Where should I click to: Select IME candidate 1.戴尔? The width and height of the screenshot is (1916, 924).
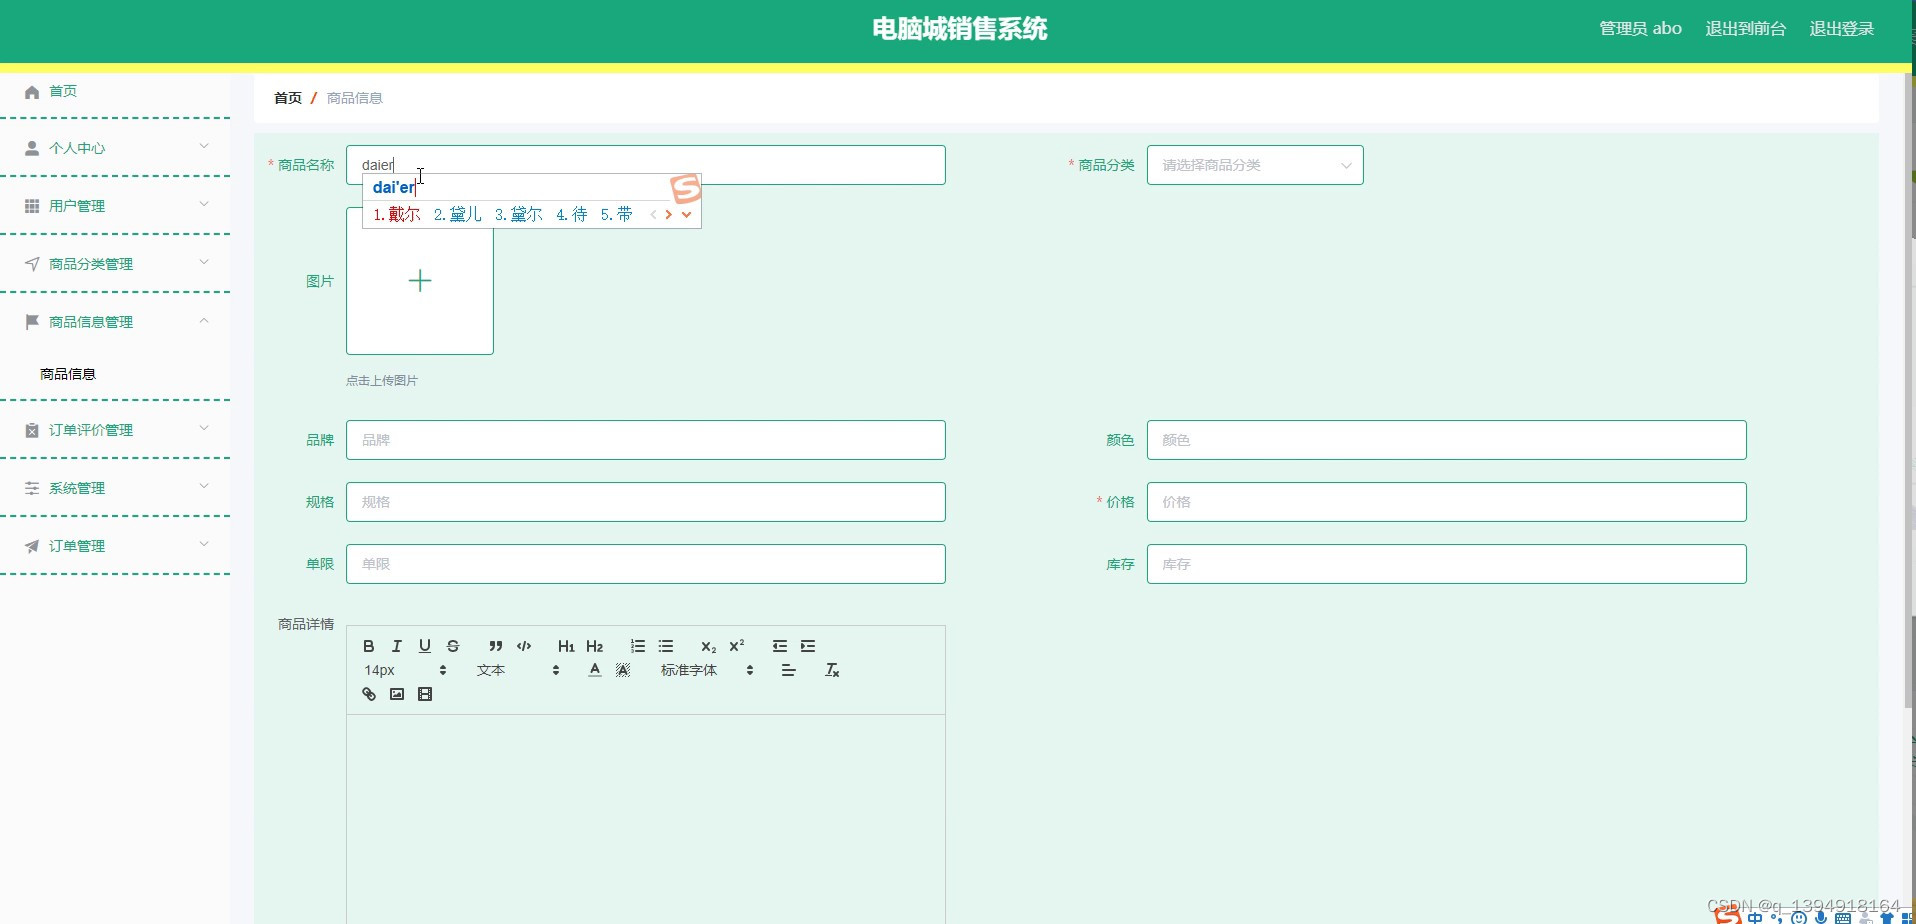[396, 214]
